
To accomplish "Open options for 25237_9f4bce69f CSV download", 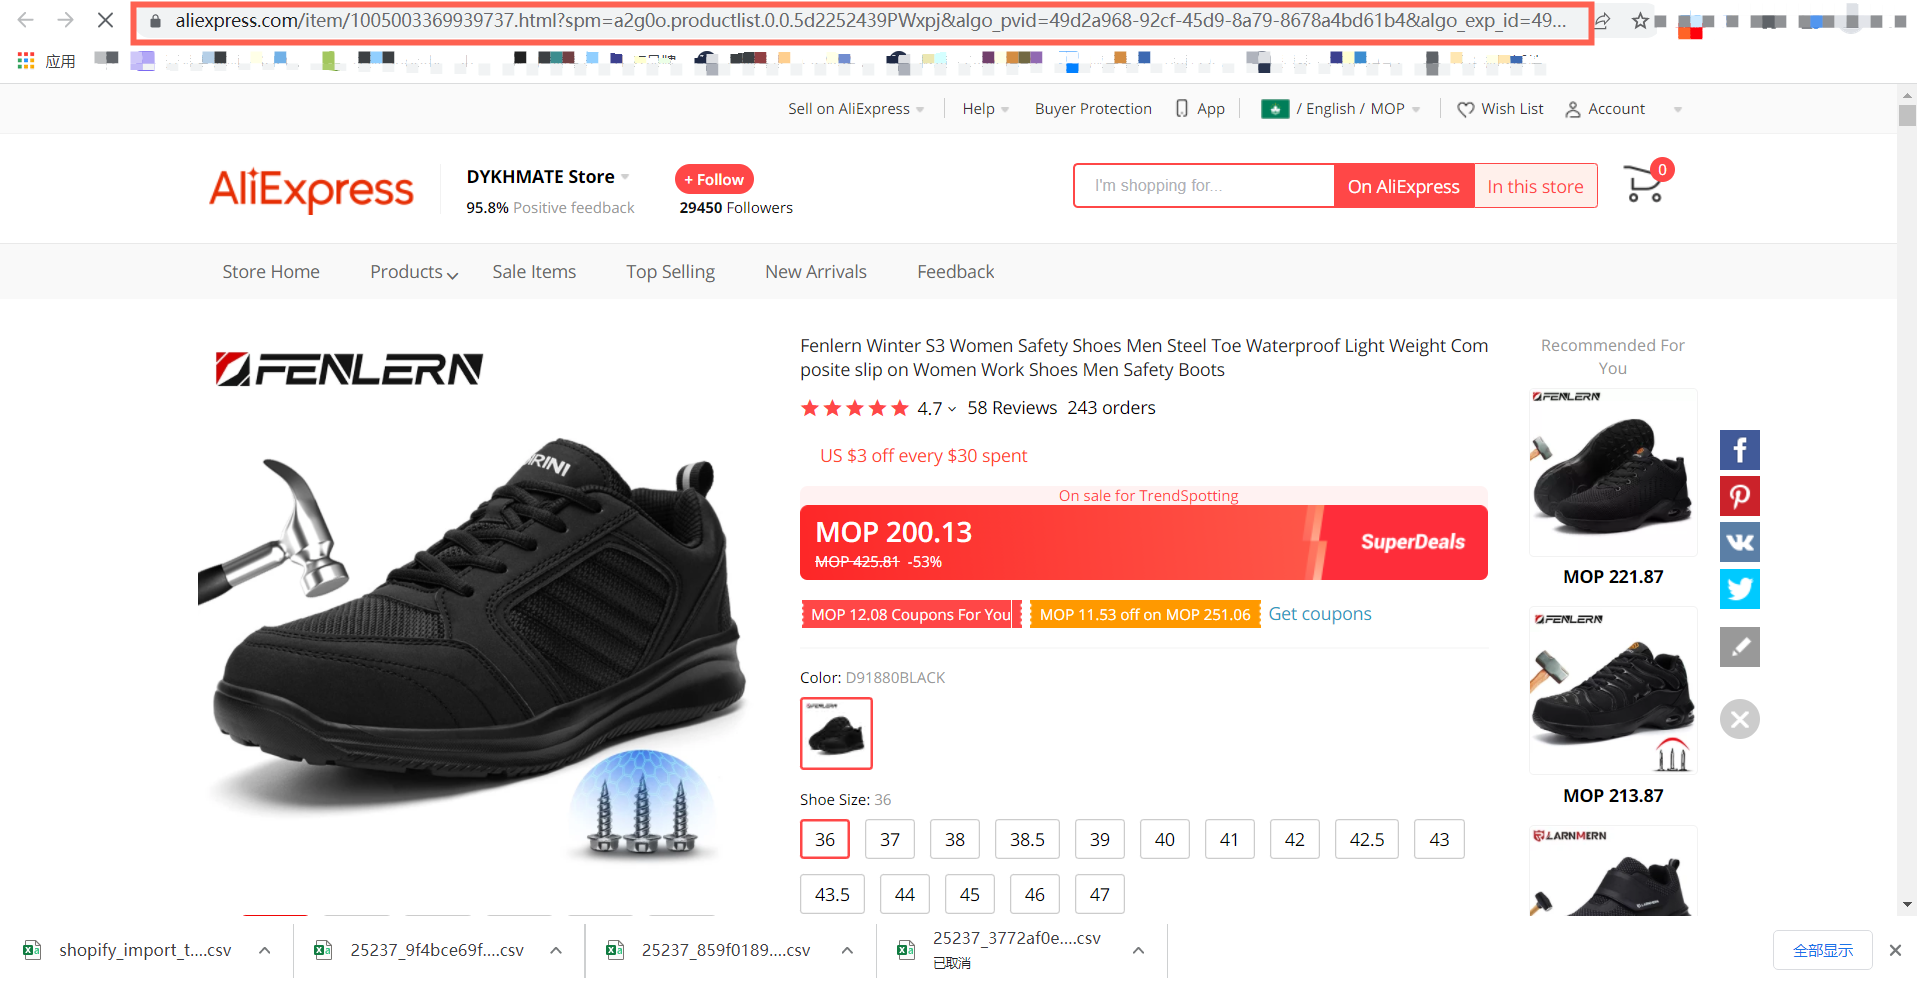I will point(556,950).
